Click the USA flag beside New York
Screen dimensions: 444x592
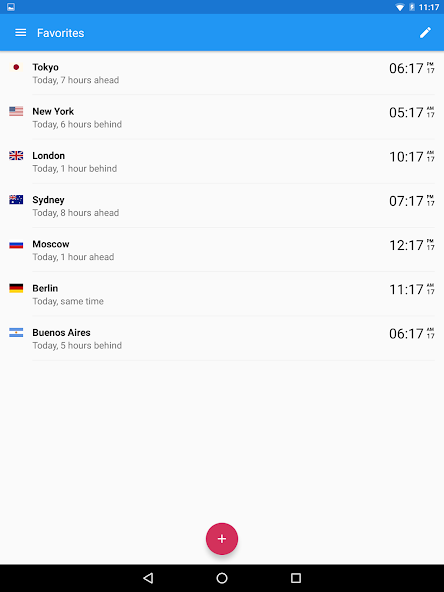(16, 111)
